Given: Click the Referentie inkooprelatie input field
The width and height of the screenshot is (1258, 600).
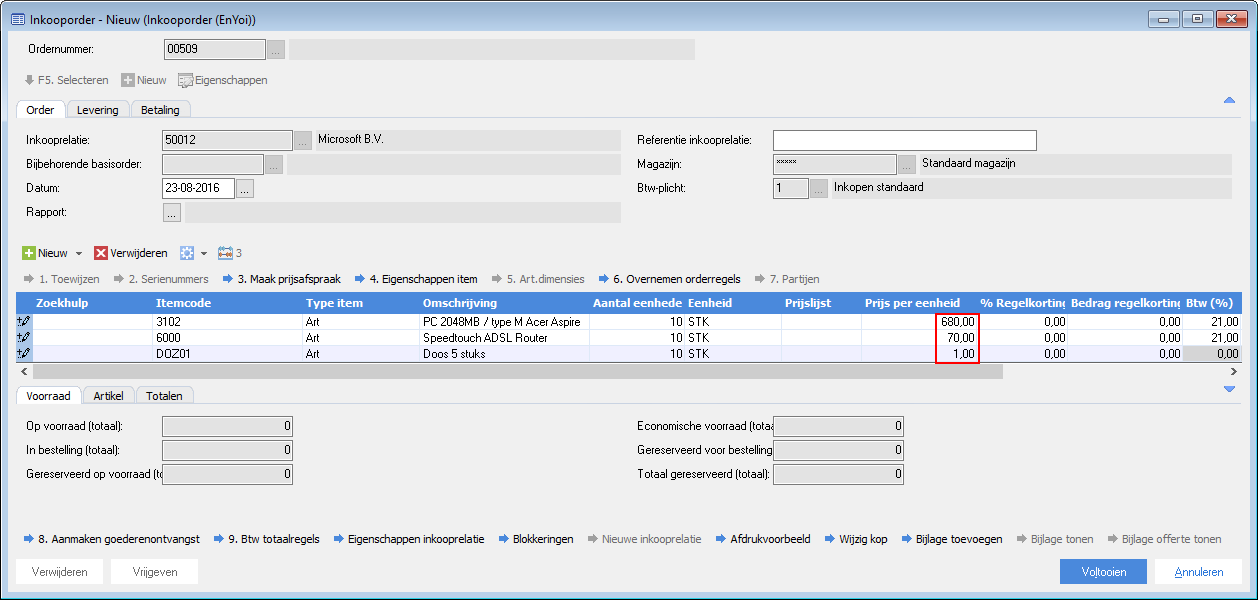Looking at the screenshot, I should (x=905, y=140).
